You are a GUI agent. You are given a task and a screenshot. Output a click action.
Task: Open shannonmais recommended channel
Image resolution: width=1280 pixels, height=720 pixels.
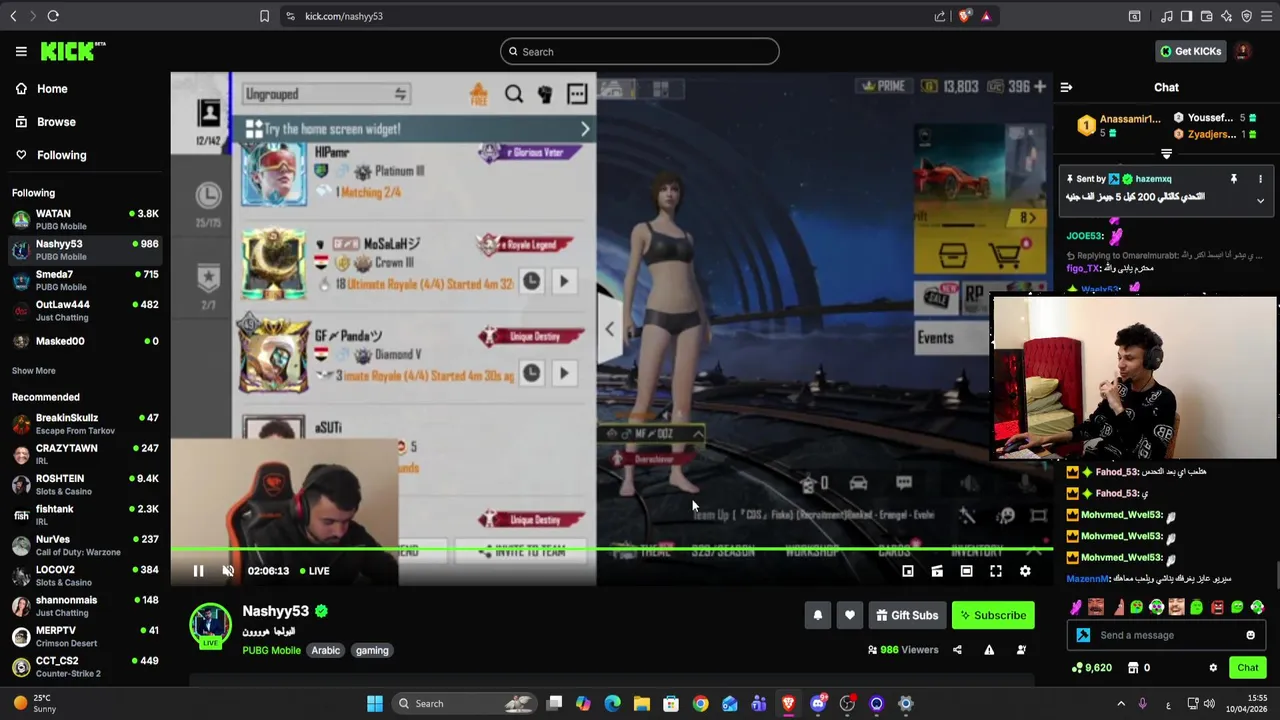tap(85, 606)
